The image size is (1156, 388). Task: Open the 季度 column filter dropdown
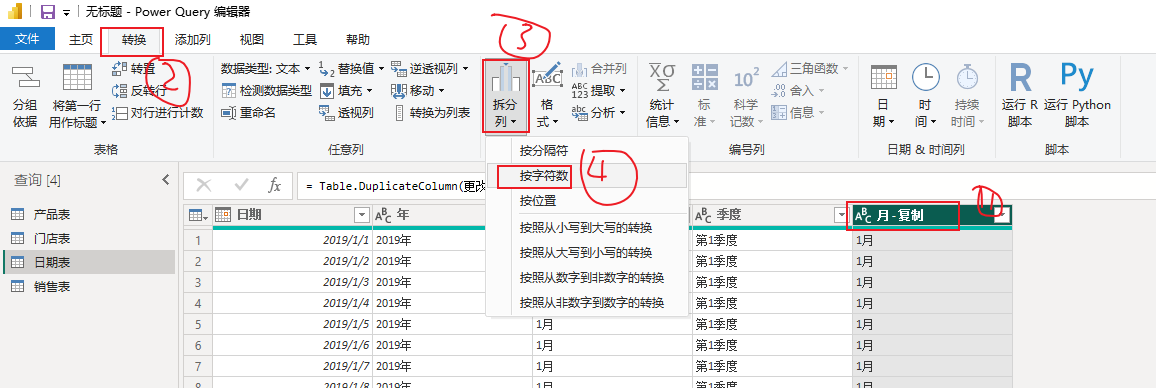coord(840,215)
